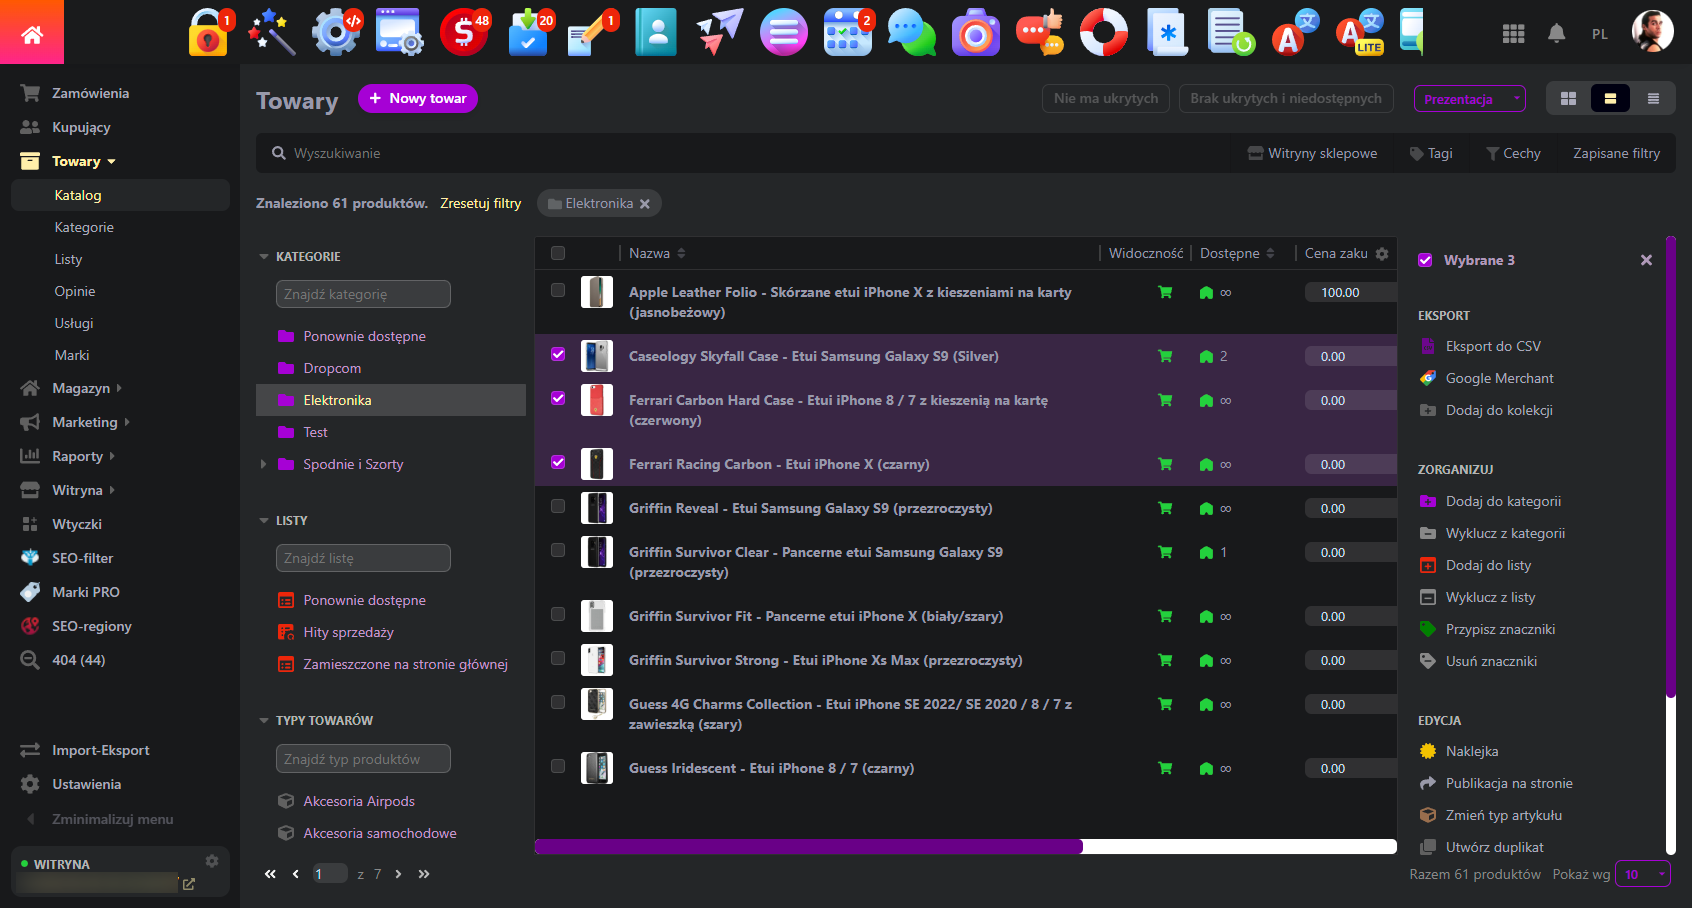Open table column settings gear icon

(x=1382, y=254)
